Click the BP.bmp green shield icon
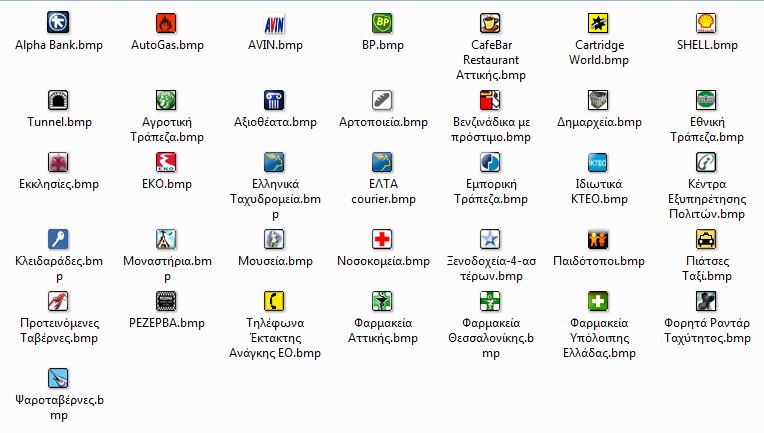Image resolution: width=764 pixels, height=433 pixels. (x=382, y=22)
